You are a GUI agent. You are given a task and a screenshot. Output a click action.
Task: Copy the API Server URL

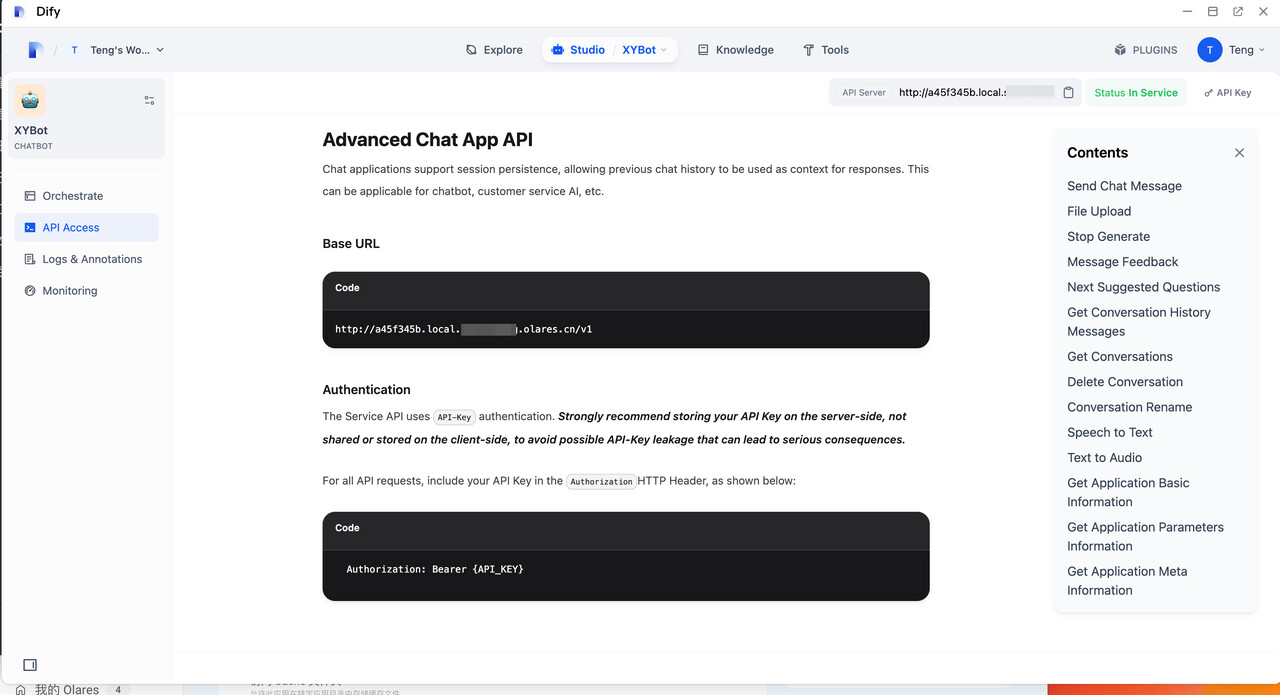(1068, 93)
